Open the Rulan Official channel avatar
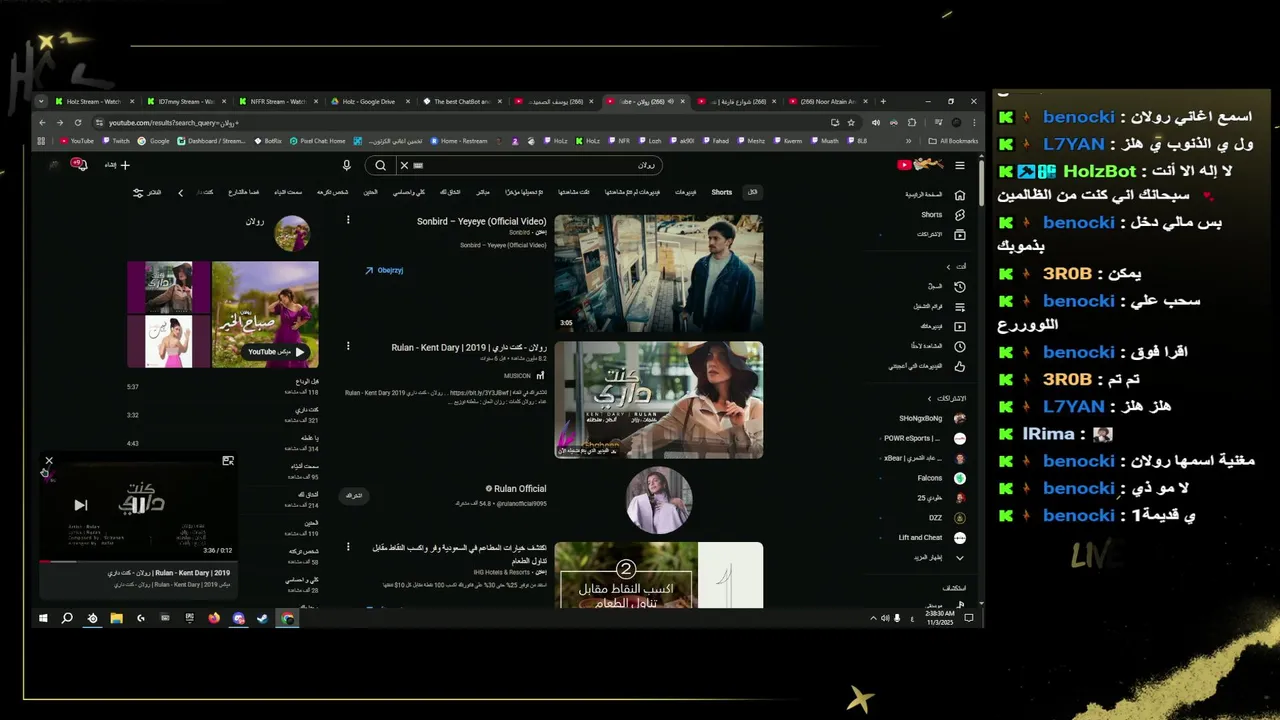This screenshot has width=1280, height=720. tap(659, 500)
